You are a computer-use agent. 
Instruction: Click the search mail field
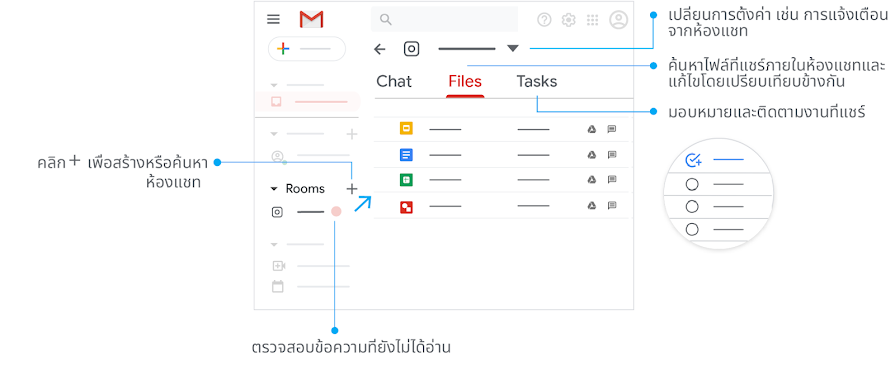(x=445, y=20)
